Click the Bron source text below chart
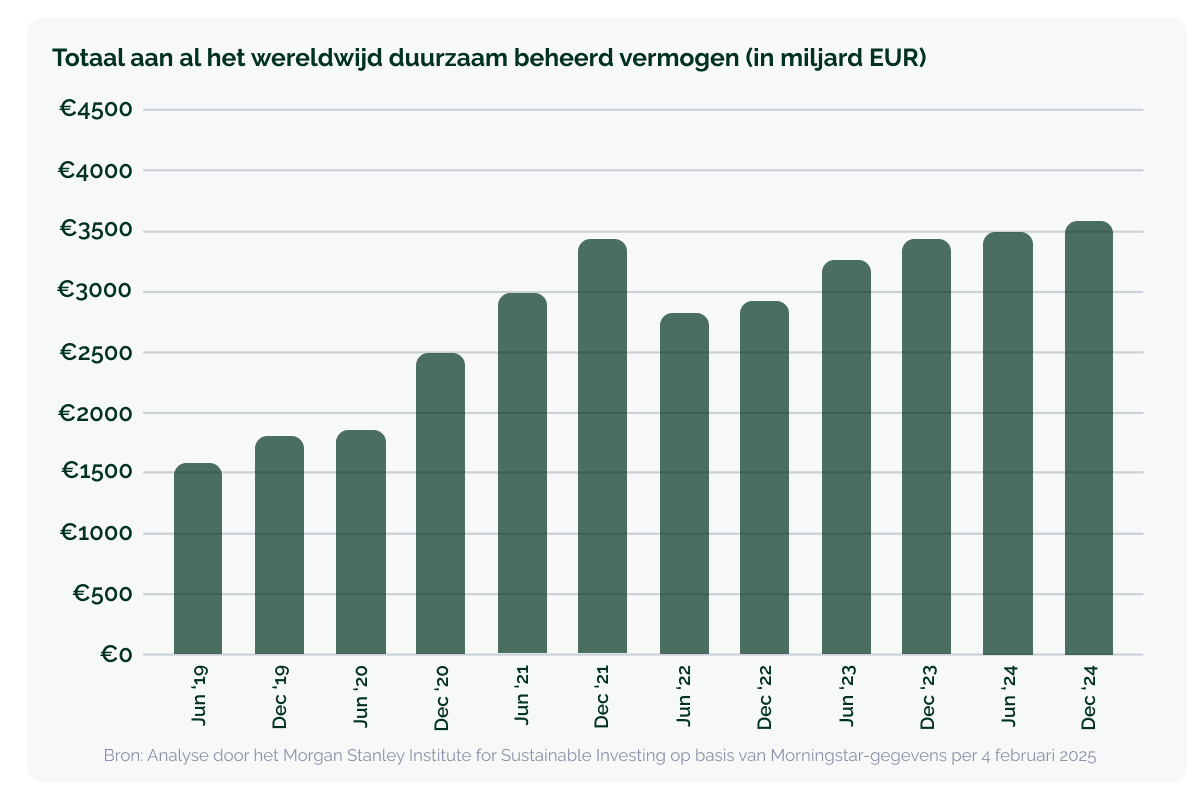This screenshot has height=800, width=1200. pos(600,757)
